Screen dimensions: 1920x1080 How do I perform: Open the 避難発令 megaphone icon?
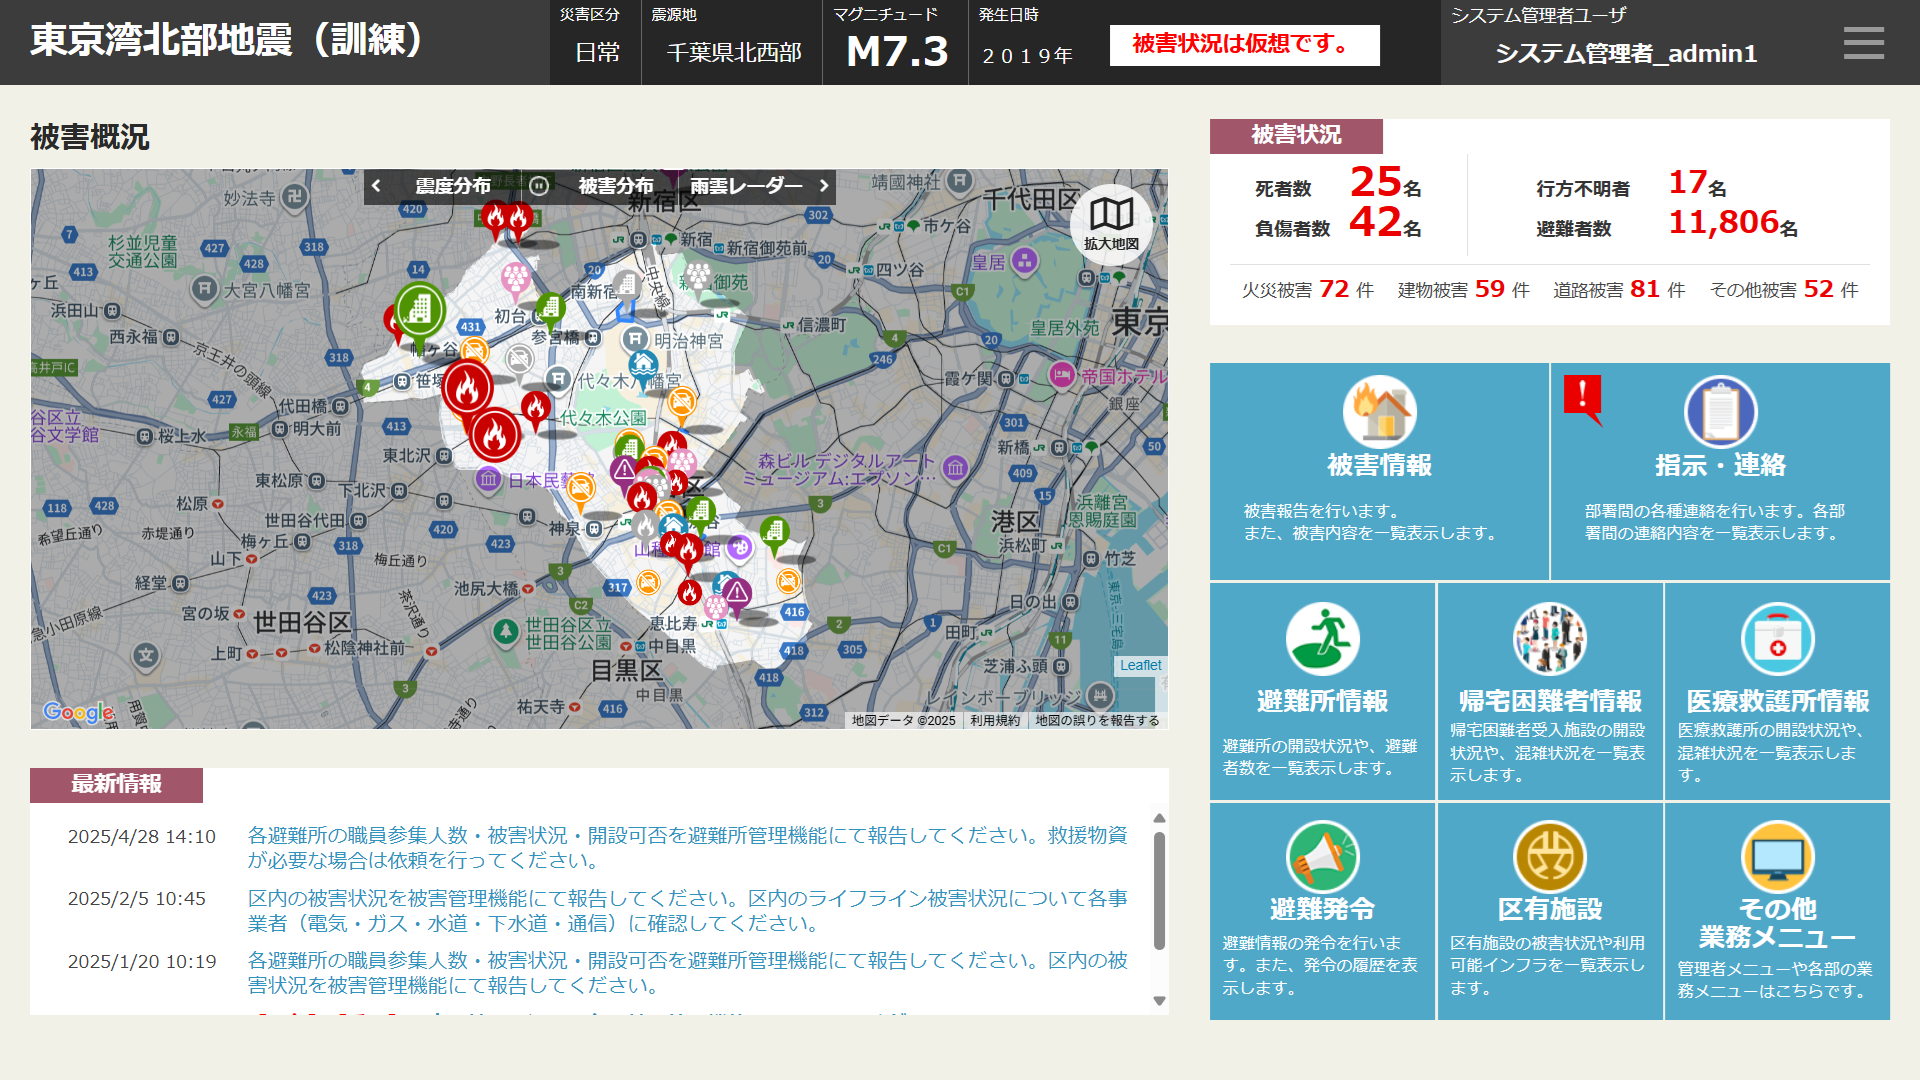(1322, 857)
